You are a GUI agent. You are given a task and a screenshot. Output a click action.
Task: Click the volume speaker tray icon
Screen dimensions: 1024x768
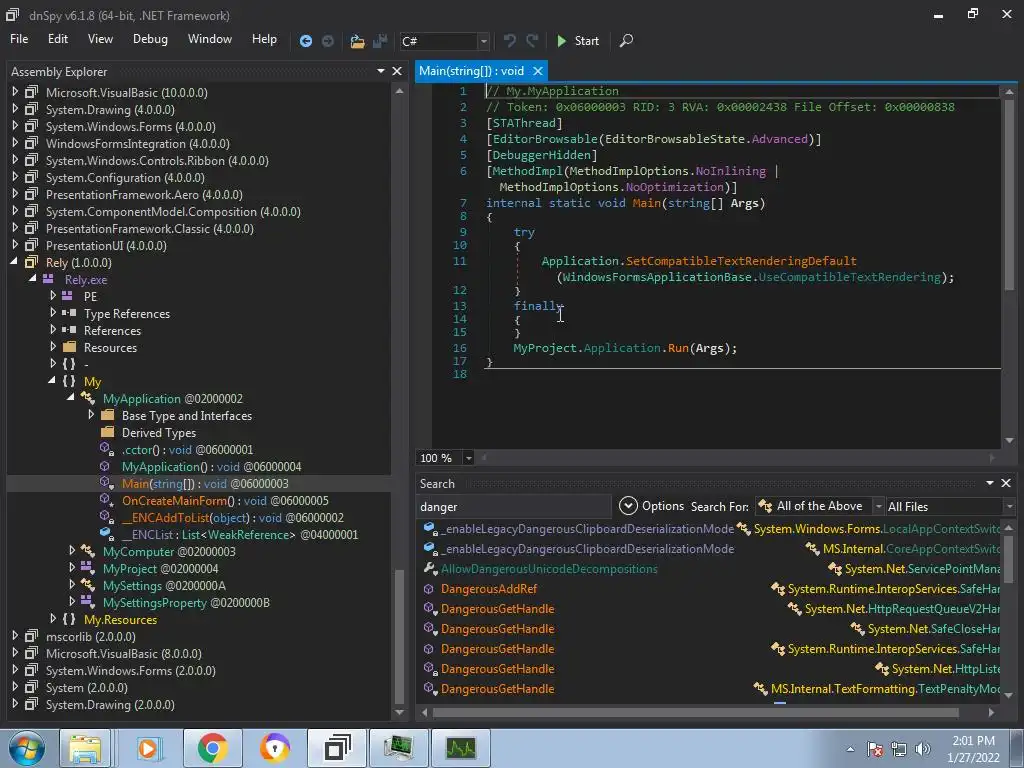tap(922, 749)
